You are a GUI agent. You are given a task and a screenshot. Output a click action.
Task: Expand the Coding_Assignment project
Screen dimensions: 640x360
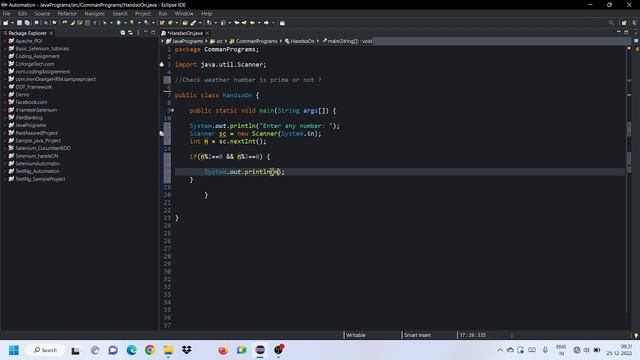tap(5, 56)
